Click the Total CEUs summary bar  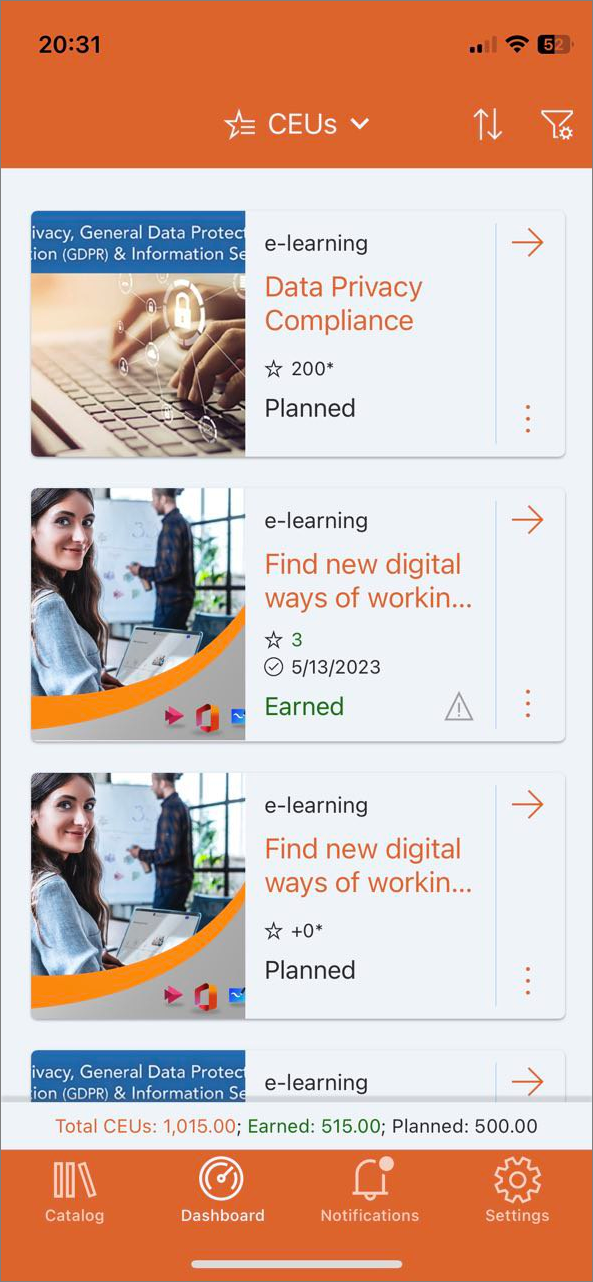coord(296,1126)
